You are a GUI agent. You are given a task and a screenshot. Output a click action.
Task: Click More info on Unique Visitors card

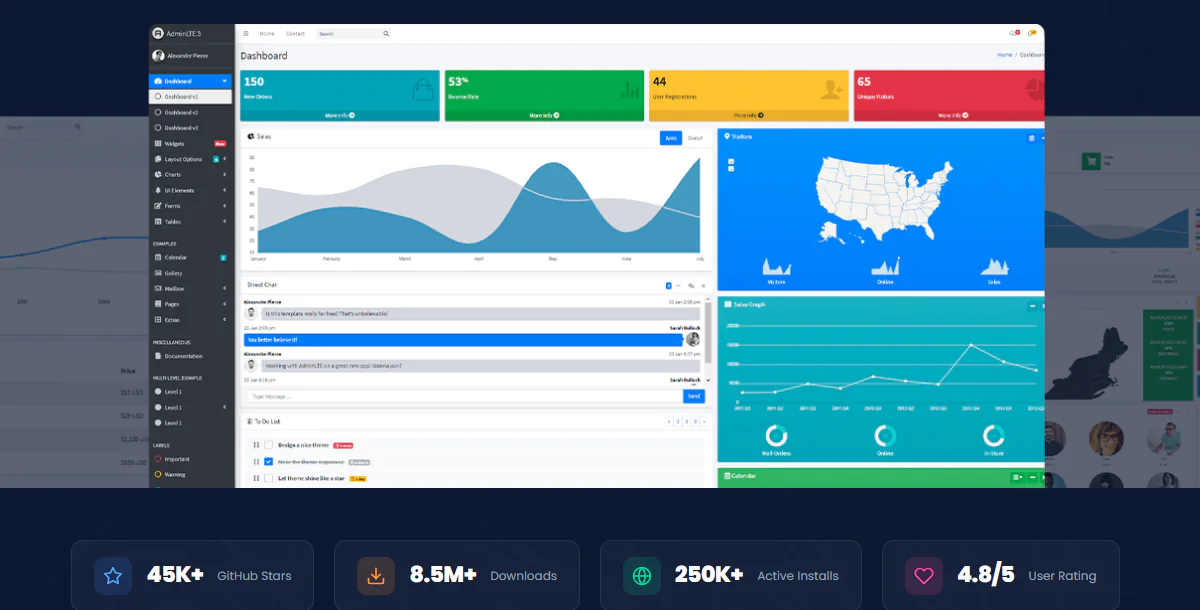(950, 115)
